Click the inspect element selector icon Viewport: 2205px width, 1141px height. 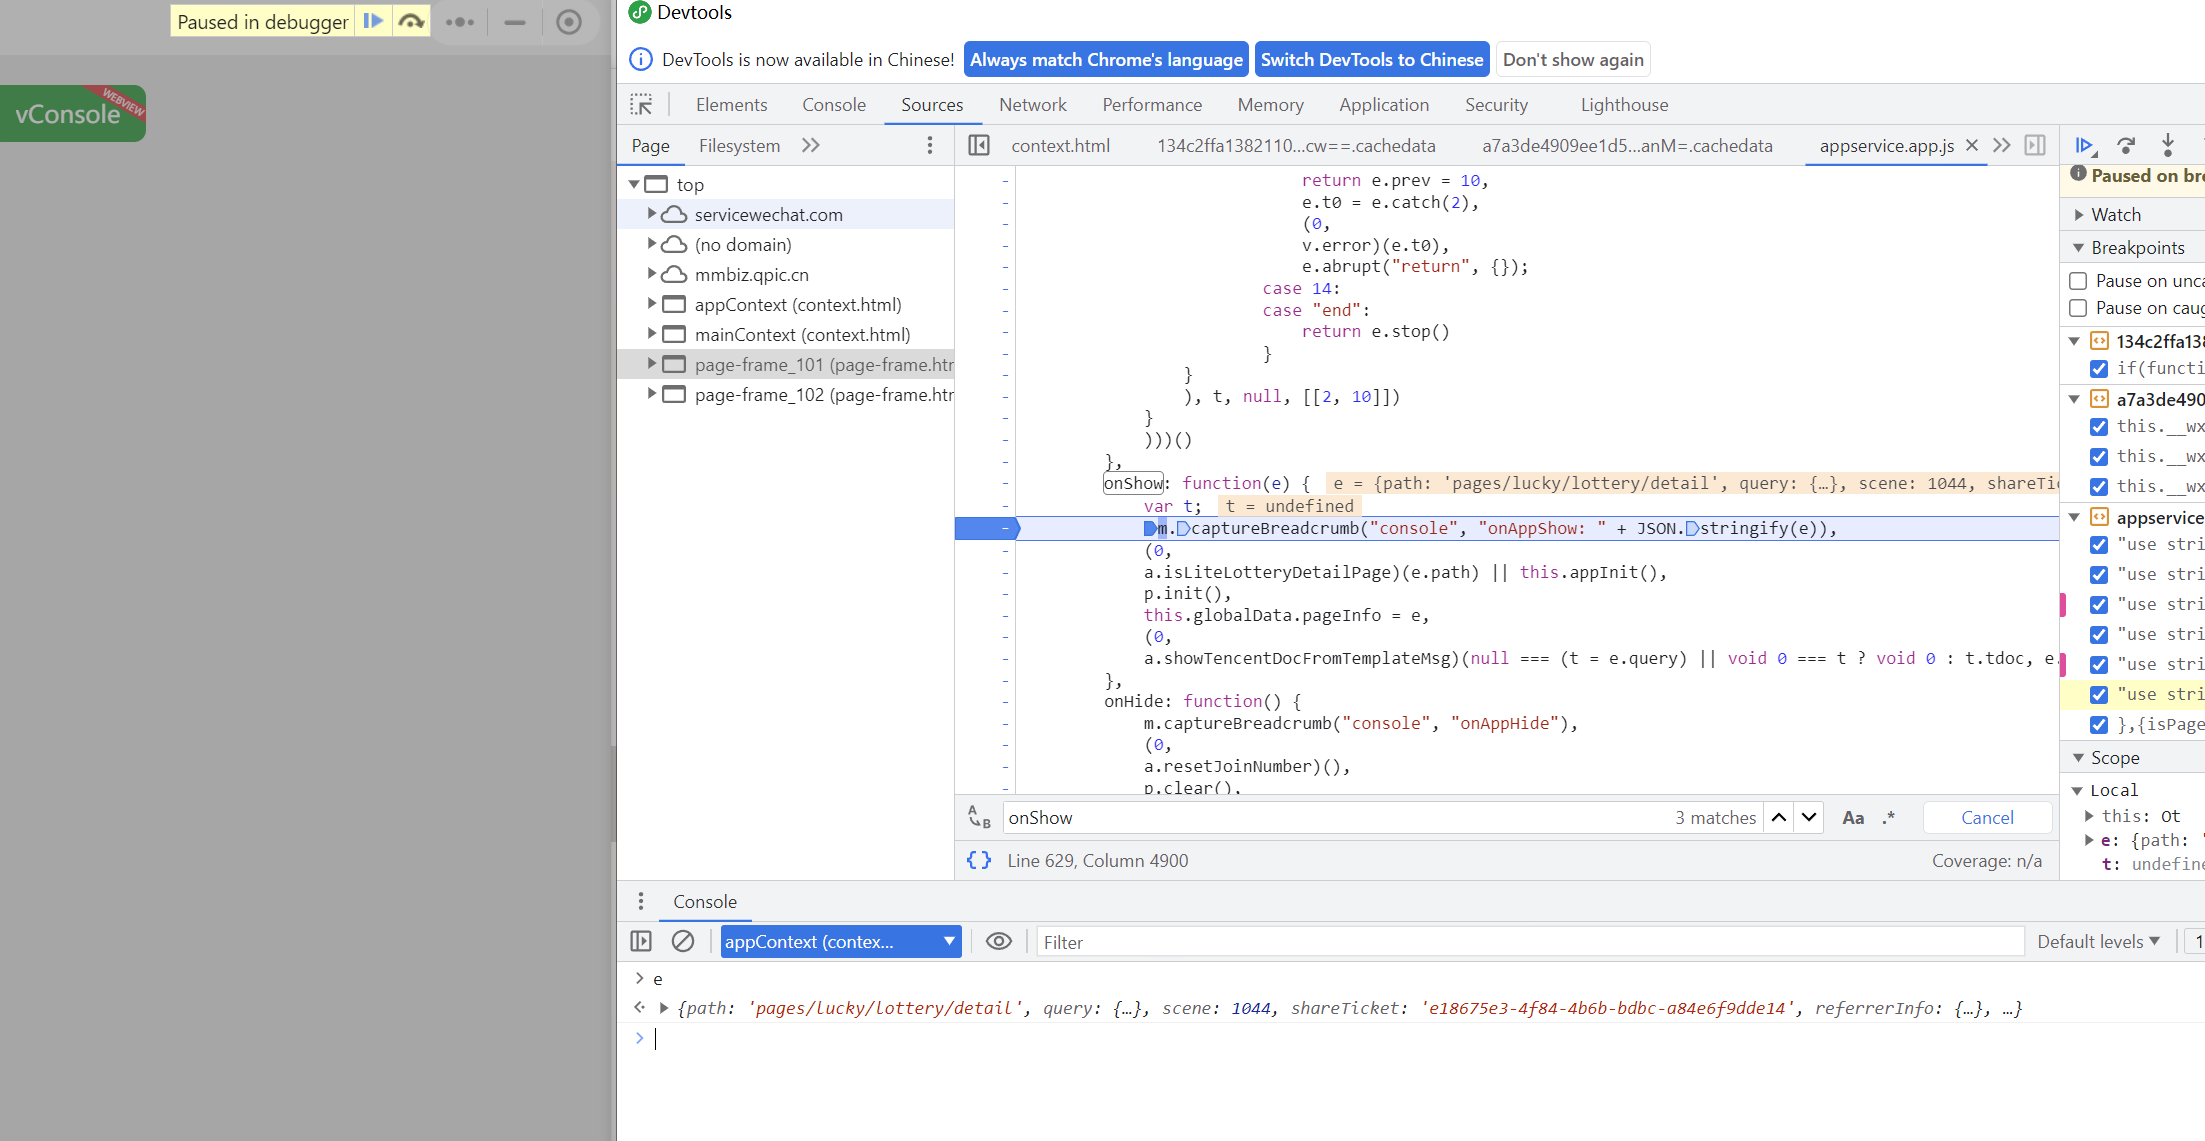point(641,105)
